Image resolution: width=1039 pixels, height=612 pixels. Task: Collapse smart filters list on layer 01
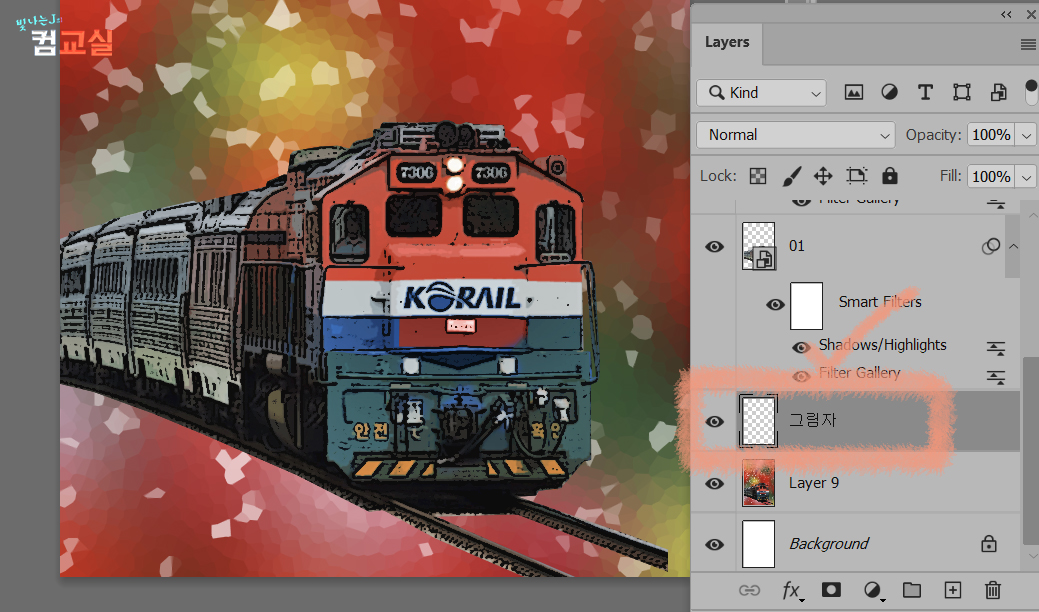click(1014, 246)
